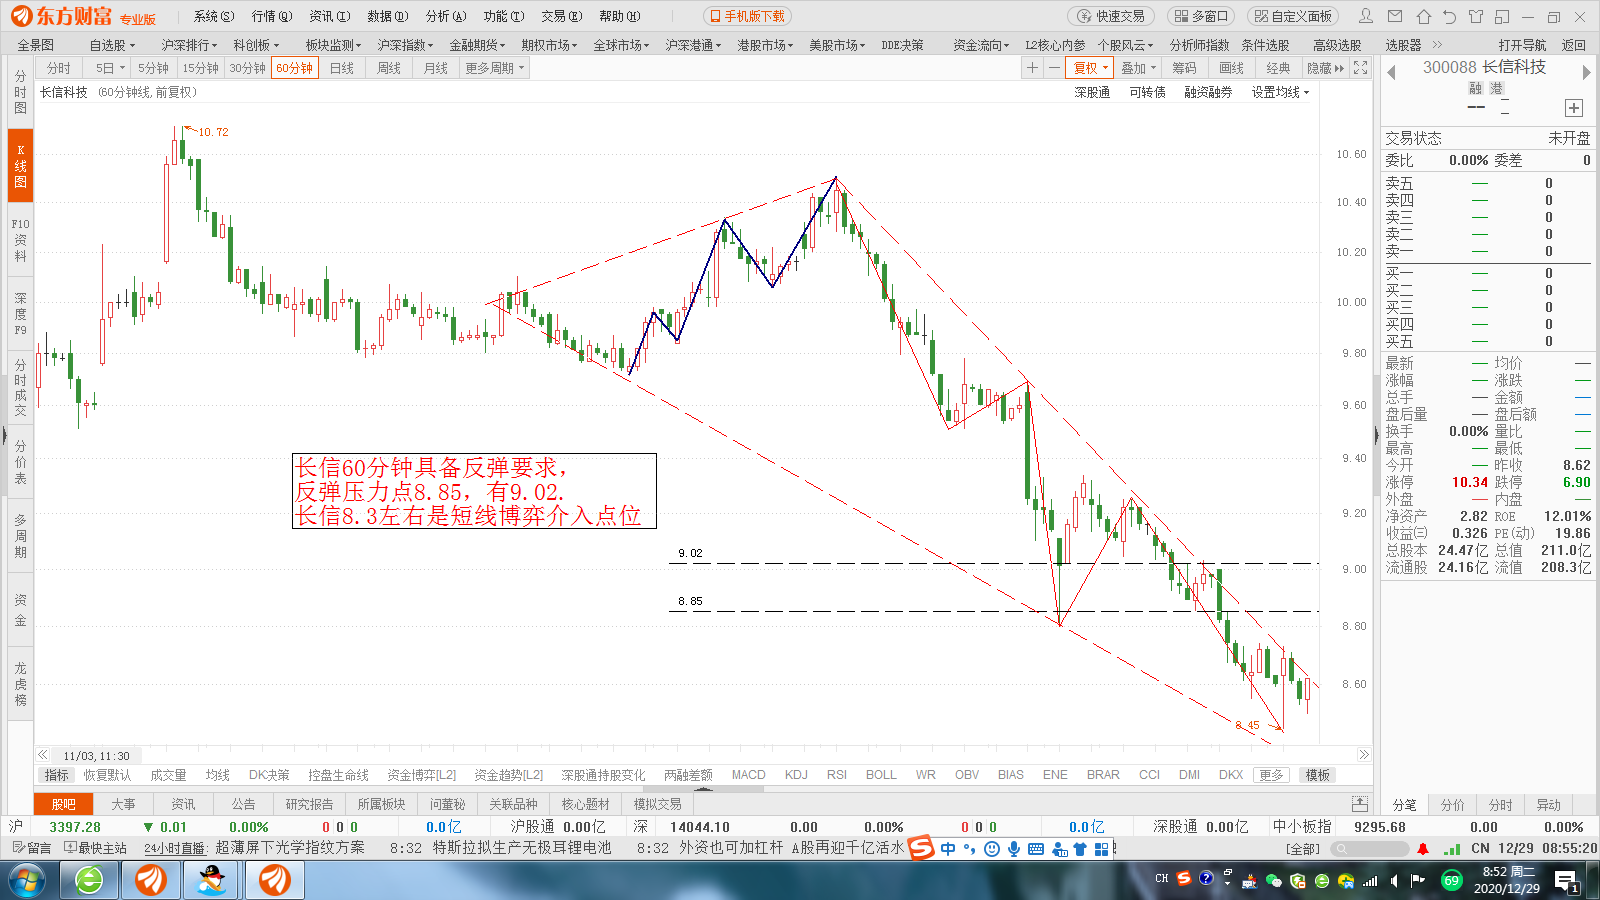Open 360 browser taskbar icon
Image resolution: width=1600 pixels, height=900 pixels.
[x=89, y=880]
